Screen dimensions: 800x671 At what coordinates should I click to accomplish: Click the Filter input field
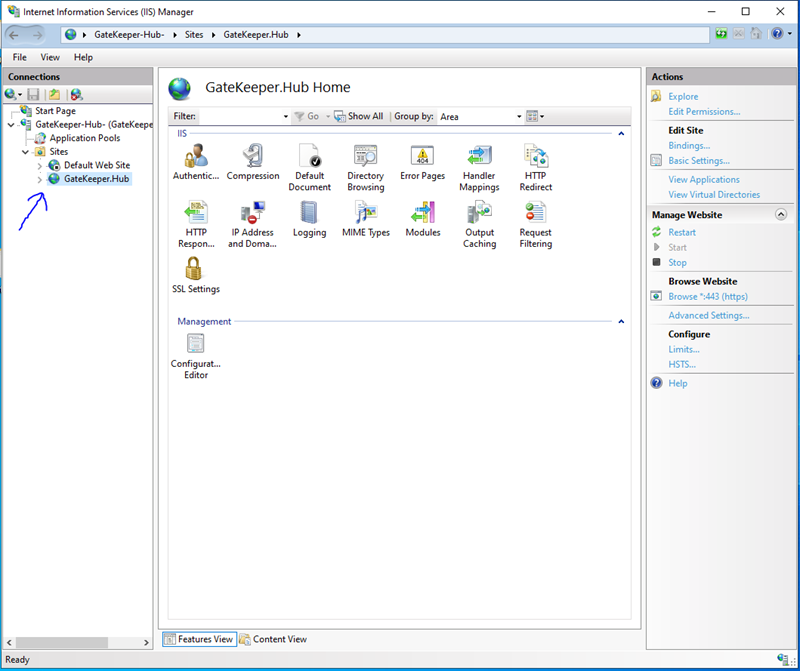click(240, 116)
